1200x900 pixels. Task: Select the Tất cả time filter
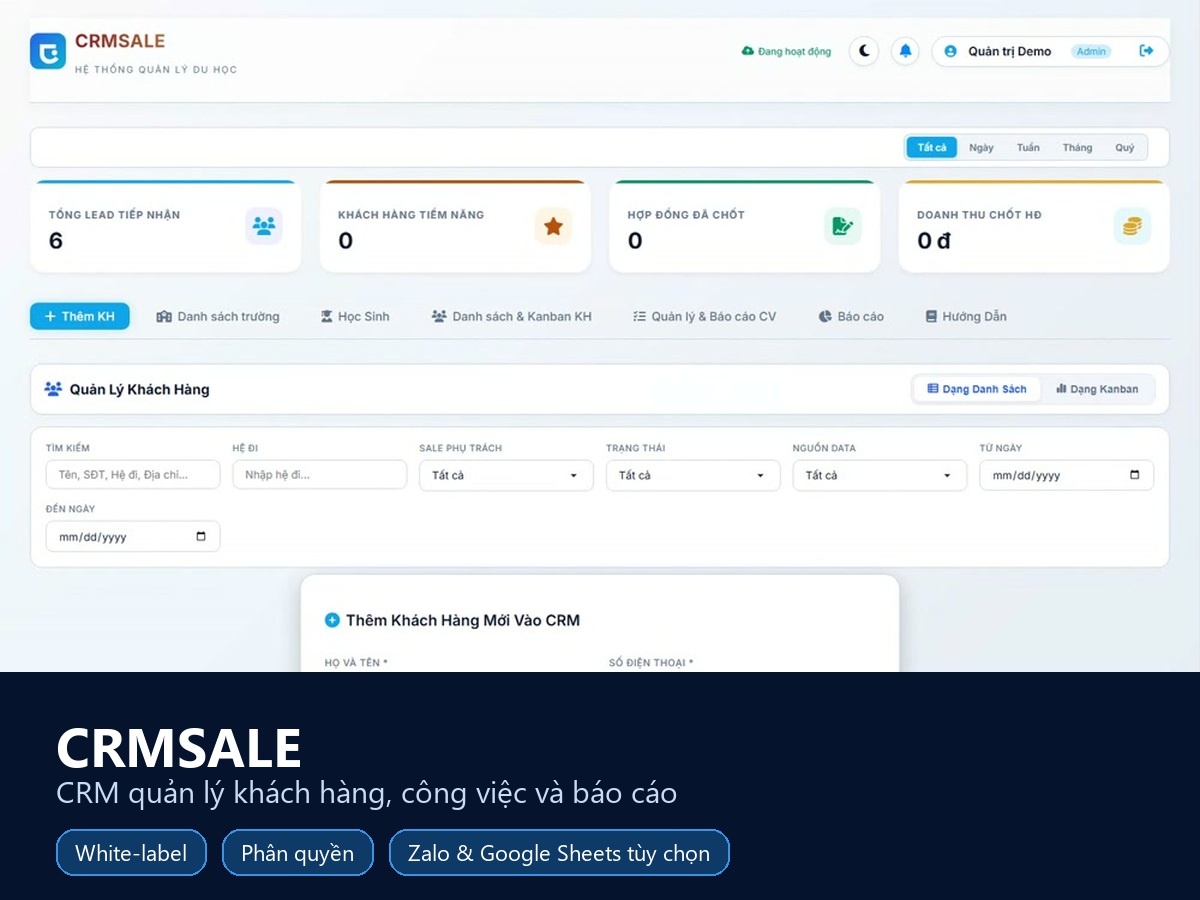pyautogui.click(x=932, y=148)
